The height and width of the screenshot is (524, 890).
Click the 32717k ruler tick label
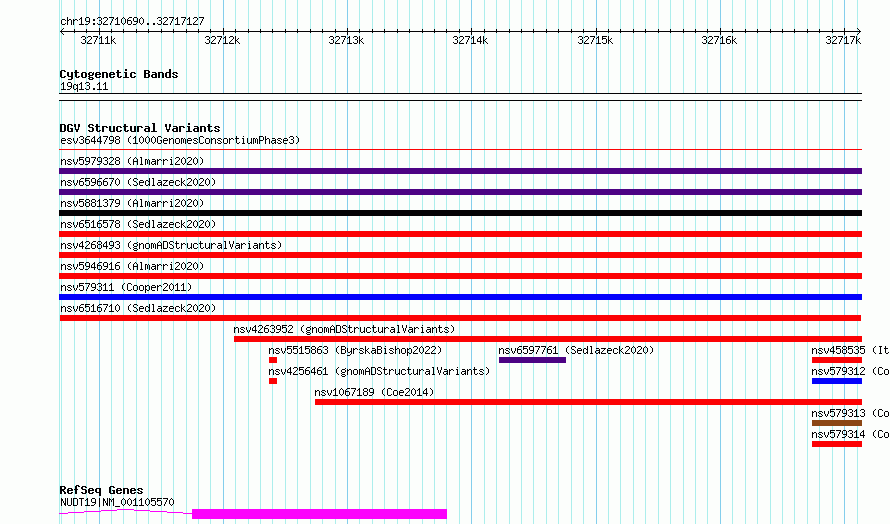pyautogui.click(x=843, y=40)
